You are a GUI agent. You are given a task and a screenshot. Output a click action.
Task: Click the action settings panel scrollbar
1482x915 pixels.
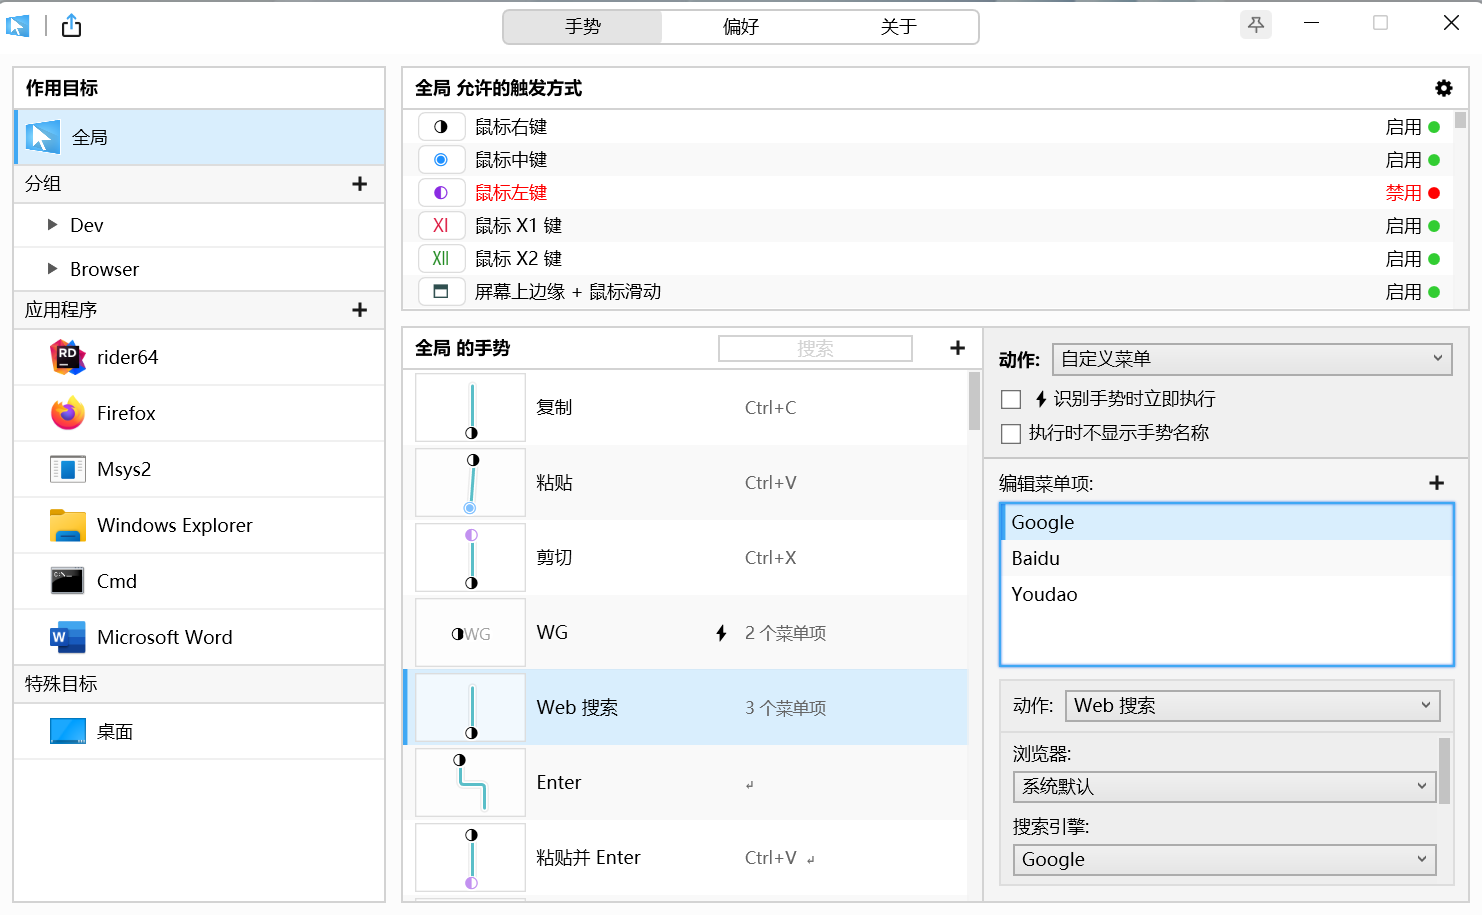[x=1444, y=770]
